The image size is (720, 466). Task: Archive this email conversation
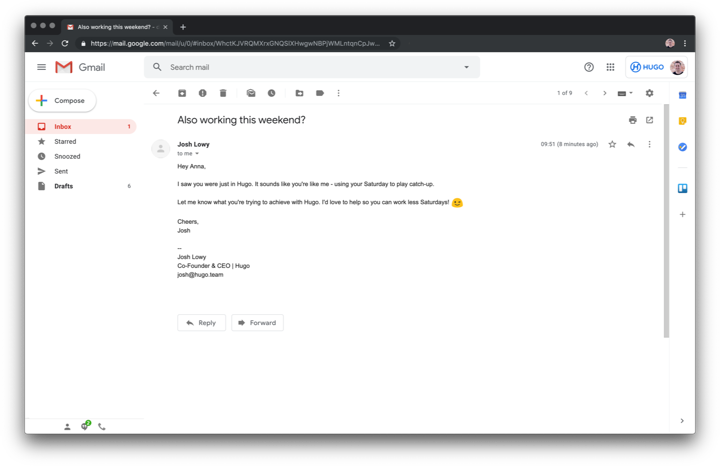coord(182,93)
